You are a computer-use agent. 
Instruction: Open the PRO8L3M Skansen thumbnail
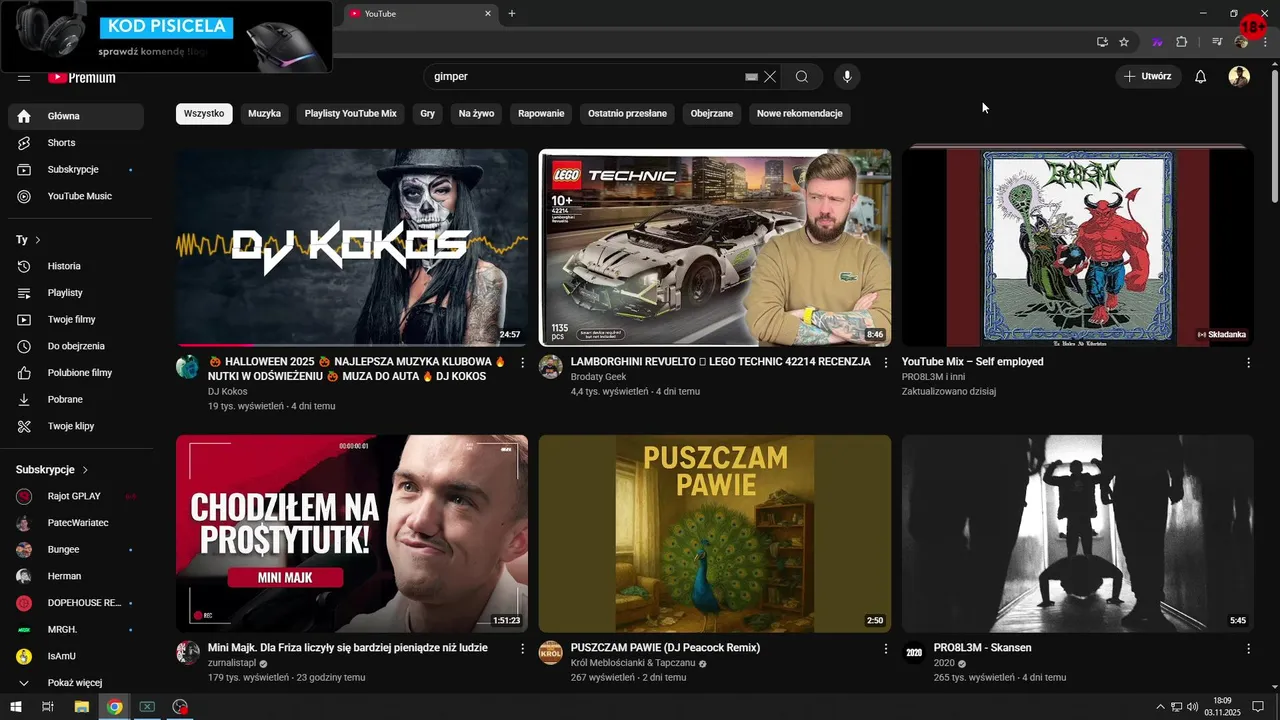(1078, 533)
